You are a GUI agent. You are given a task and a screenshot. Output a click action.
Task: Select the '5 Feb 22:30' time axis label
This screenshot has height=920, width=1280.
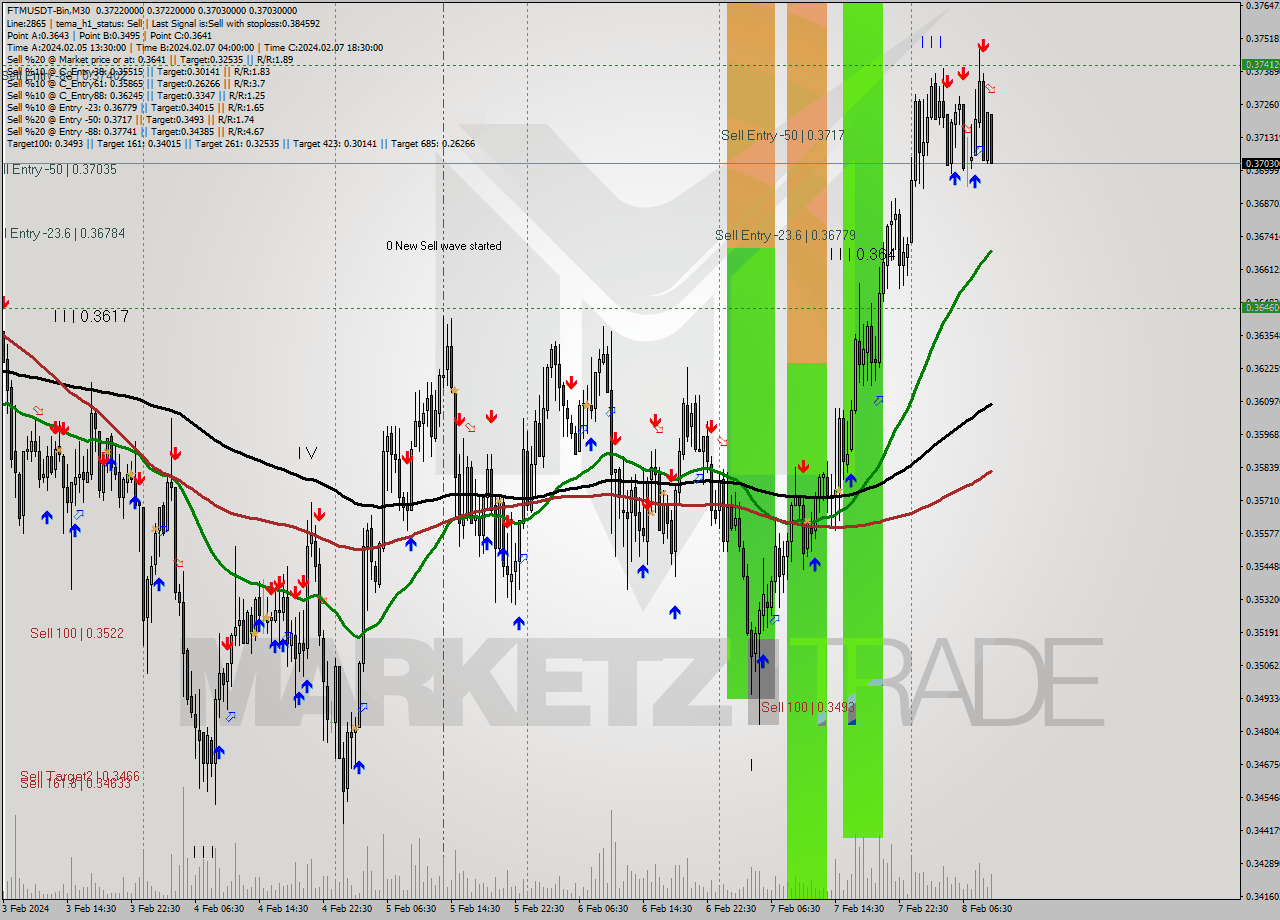point(539,909)
